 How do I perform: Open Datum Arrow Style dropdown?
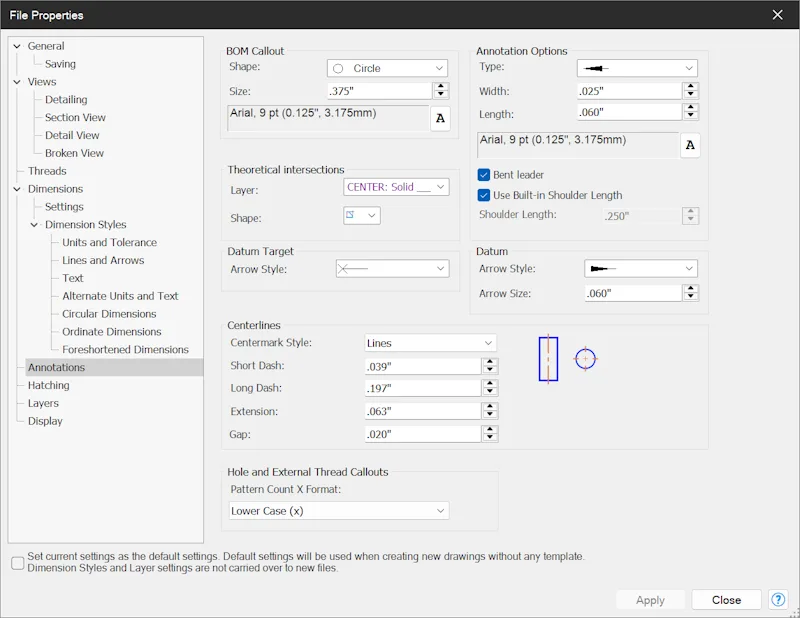[x=641, y=268]
